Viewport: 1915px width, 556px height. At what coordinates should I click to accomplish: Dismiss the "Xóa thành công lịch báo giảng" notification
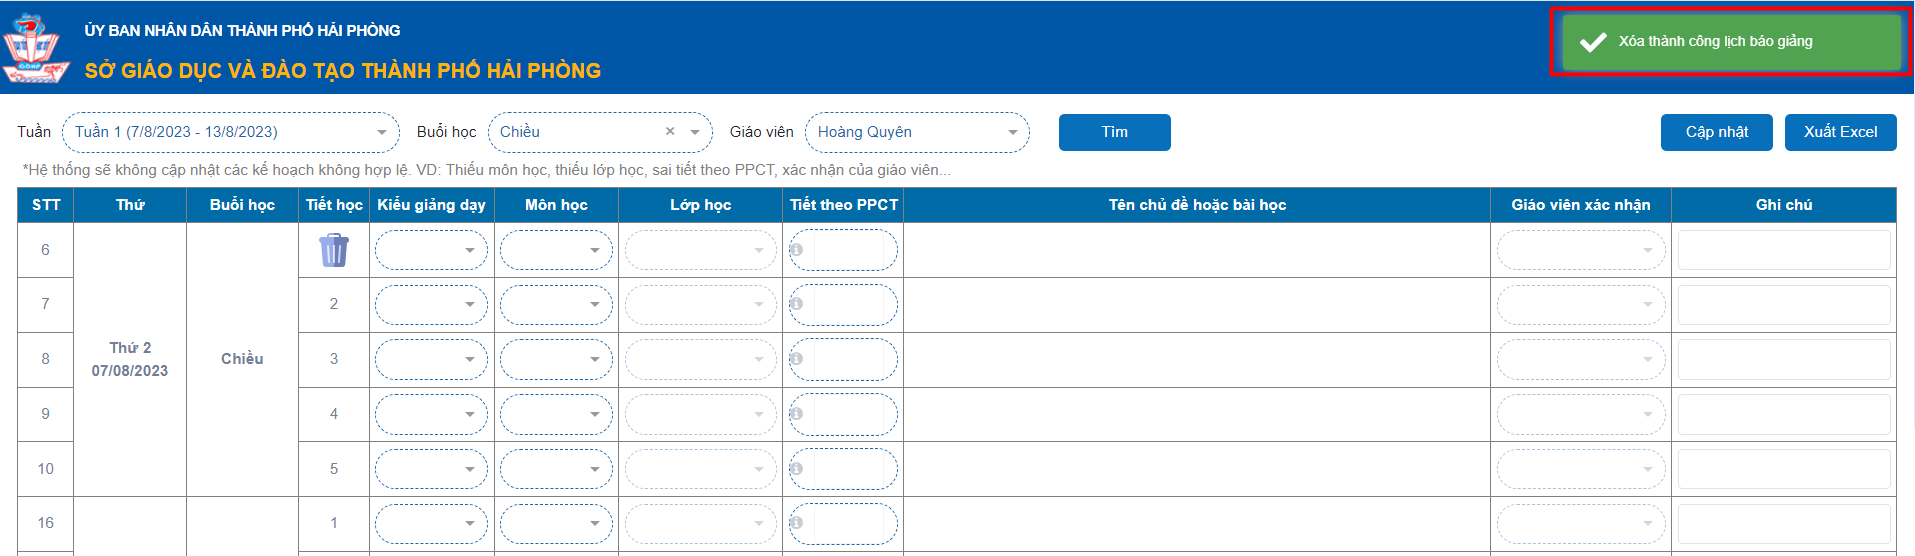(x=1730, y=42)
